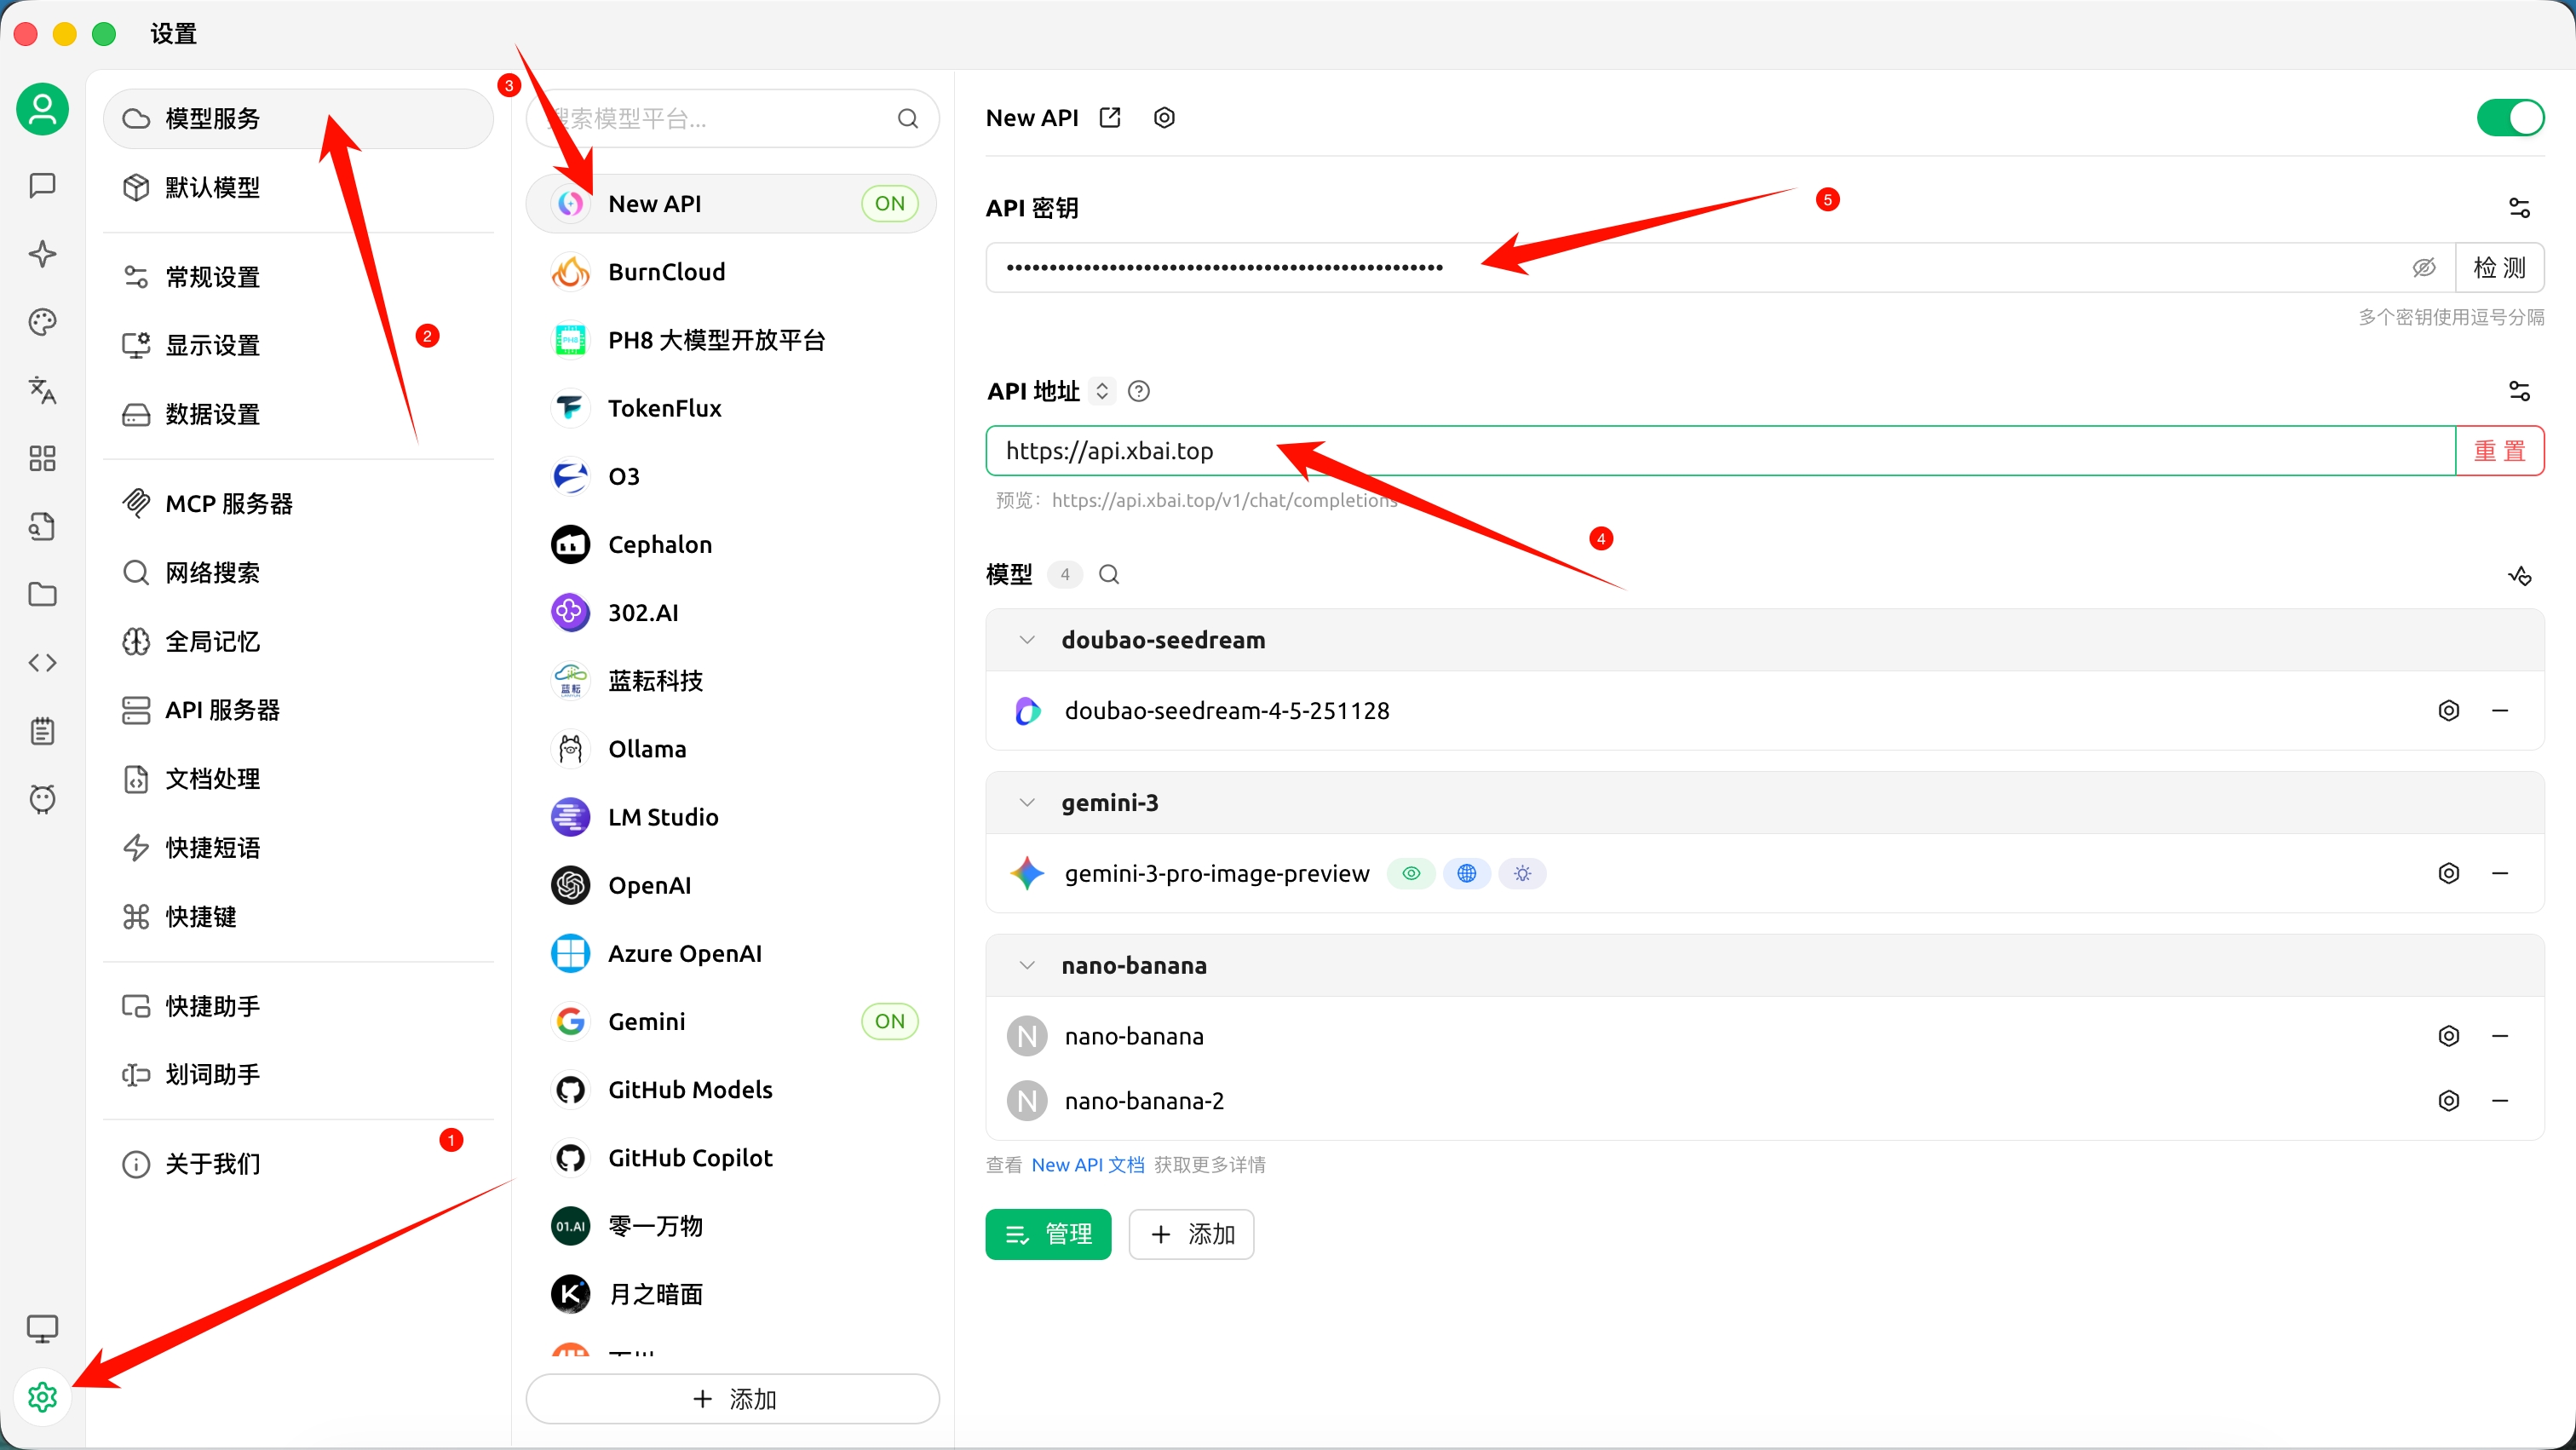Collapse the nano-banana model group
The height and width of the screenshot is (1450, 2576).
click(x=1026, y=965)
